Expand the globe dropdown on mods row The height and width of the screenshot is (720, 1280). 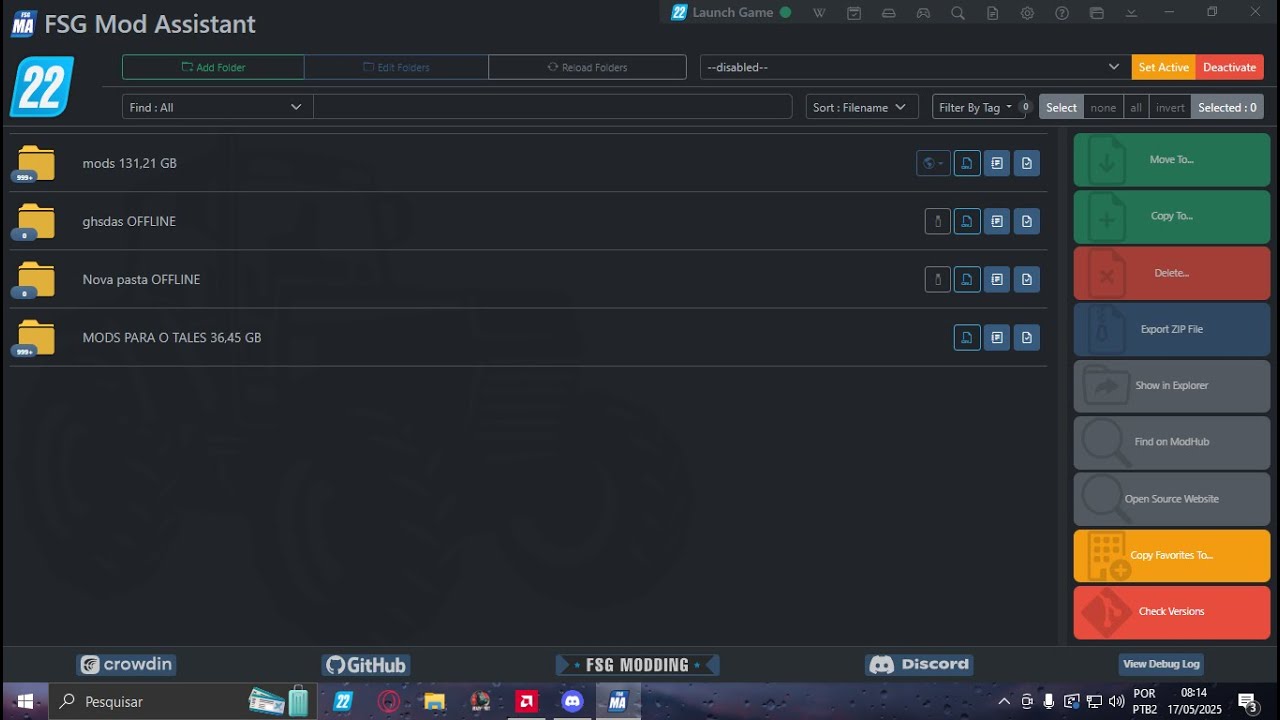point(933,163)
